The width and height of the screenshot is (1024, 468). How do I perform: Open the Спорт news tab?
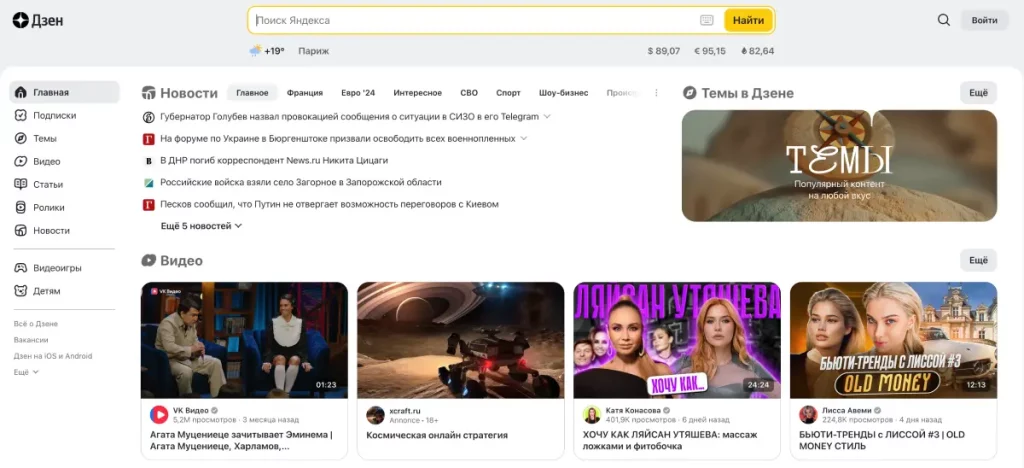coord(508,93)
